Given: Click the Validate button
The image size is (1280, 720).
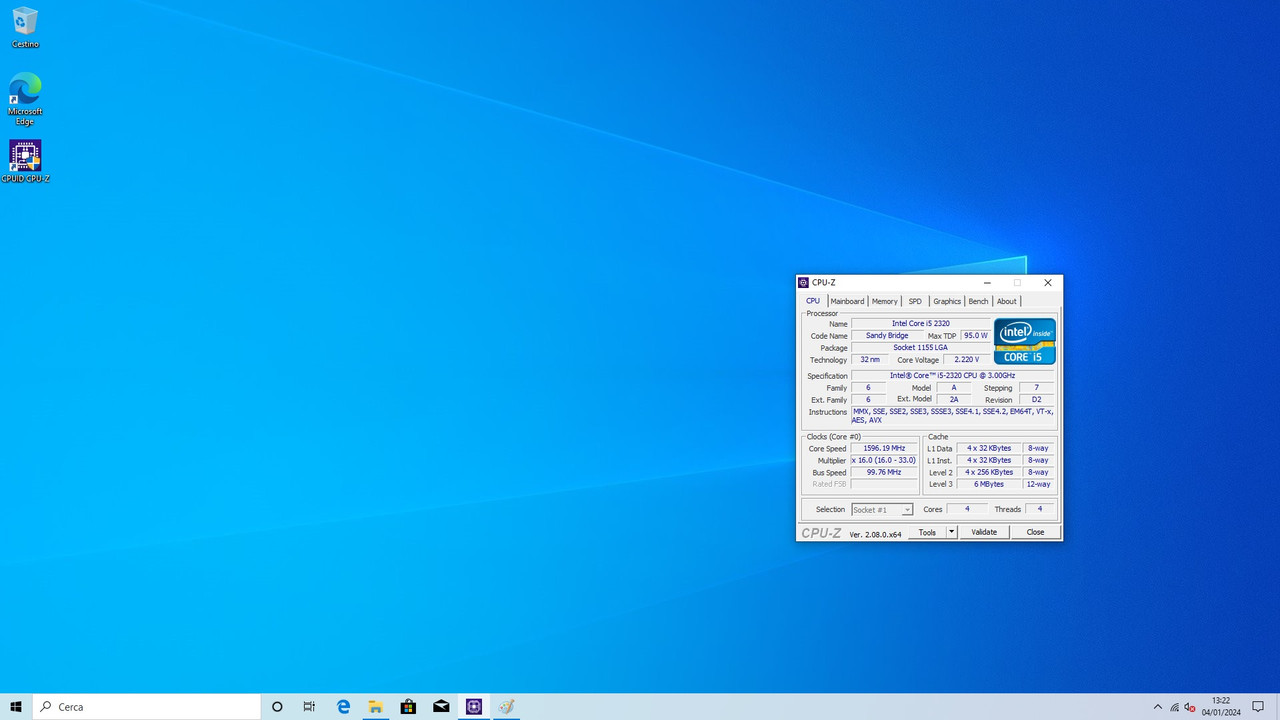Looking at the screenshot, I should coord(984,532).
